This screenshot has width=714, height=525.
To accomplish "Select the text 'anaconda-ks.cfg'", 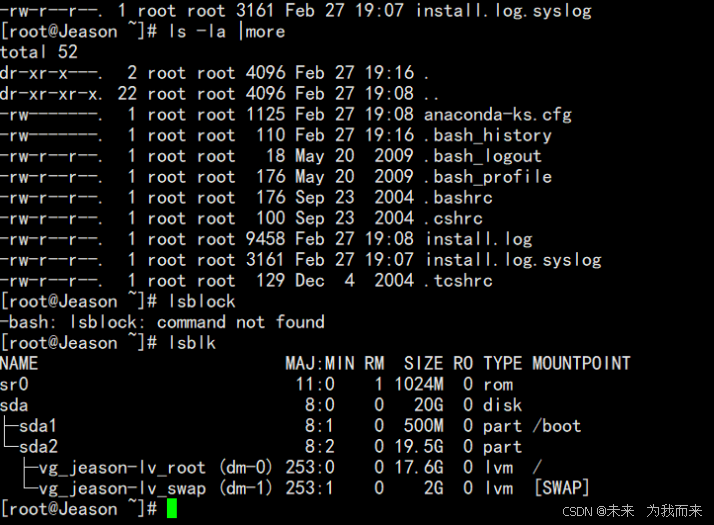I will [x=498, y=115].
